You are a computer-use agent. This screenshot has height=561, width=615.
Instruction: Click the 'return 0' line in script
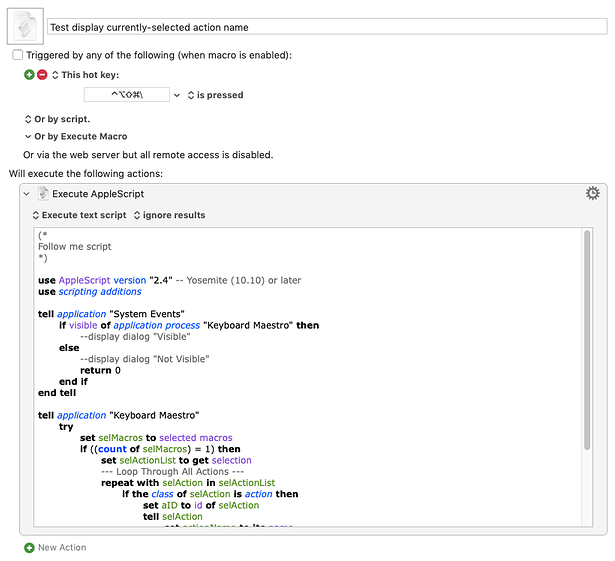click(100, 370)
